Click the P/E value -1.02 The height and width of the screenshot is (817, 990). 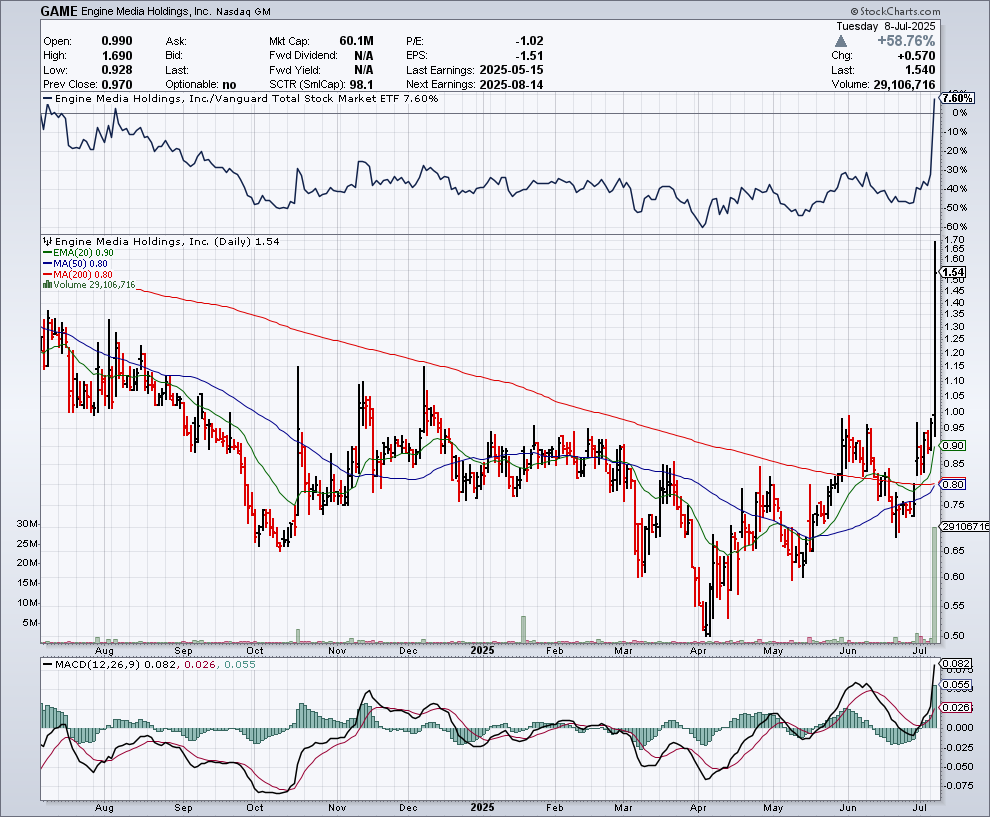point(529,41)
